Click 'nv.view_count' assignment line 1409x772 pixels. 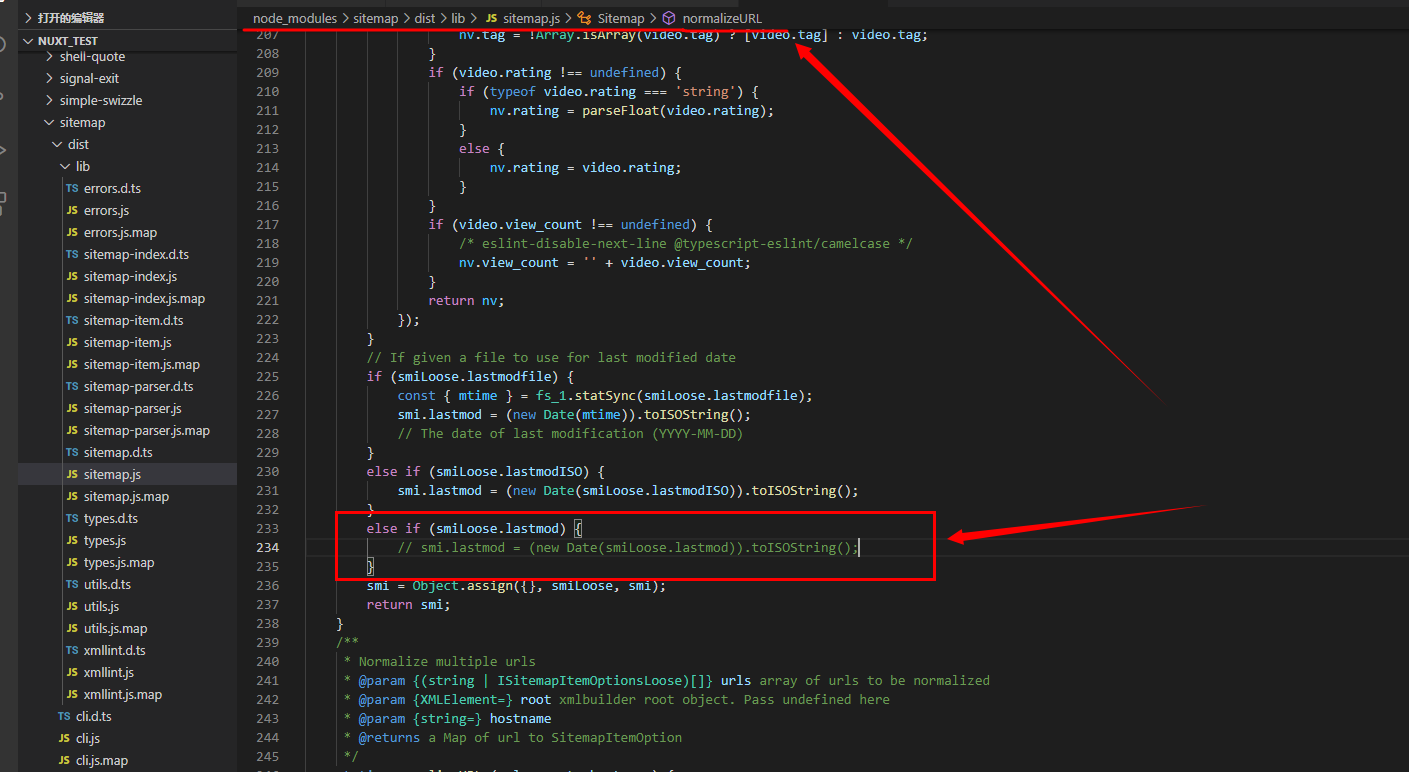click(x=604, y=263)
